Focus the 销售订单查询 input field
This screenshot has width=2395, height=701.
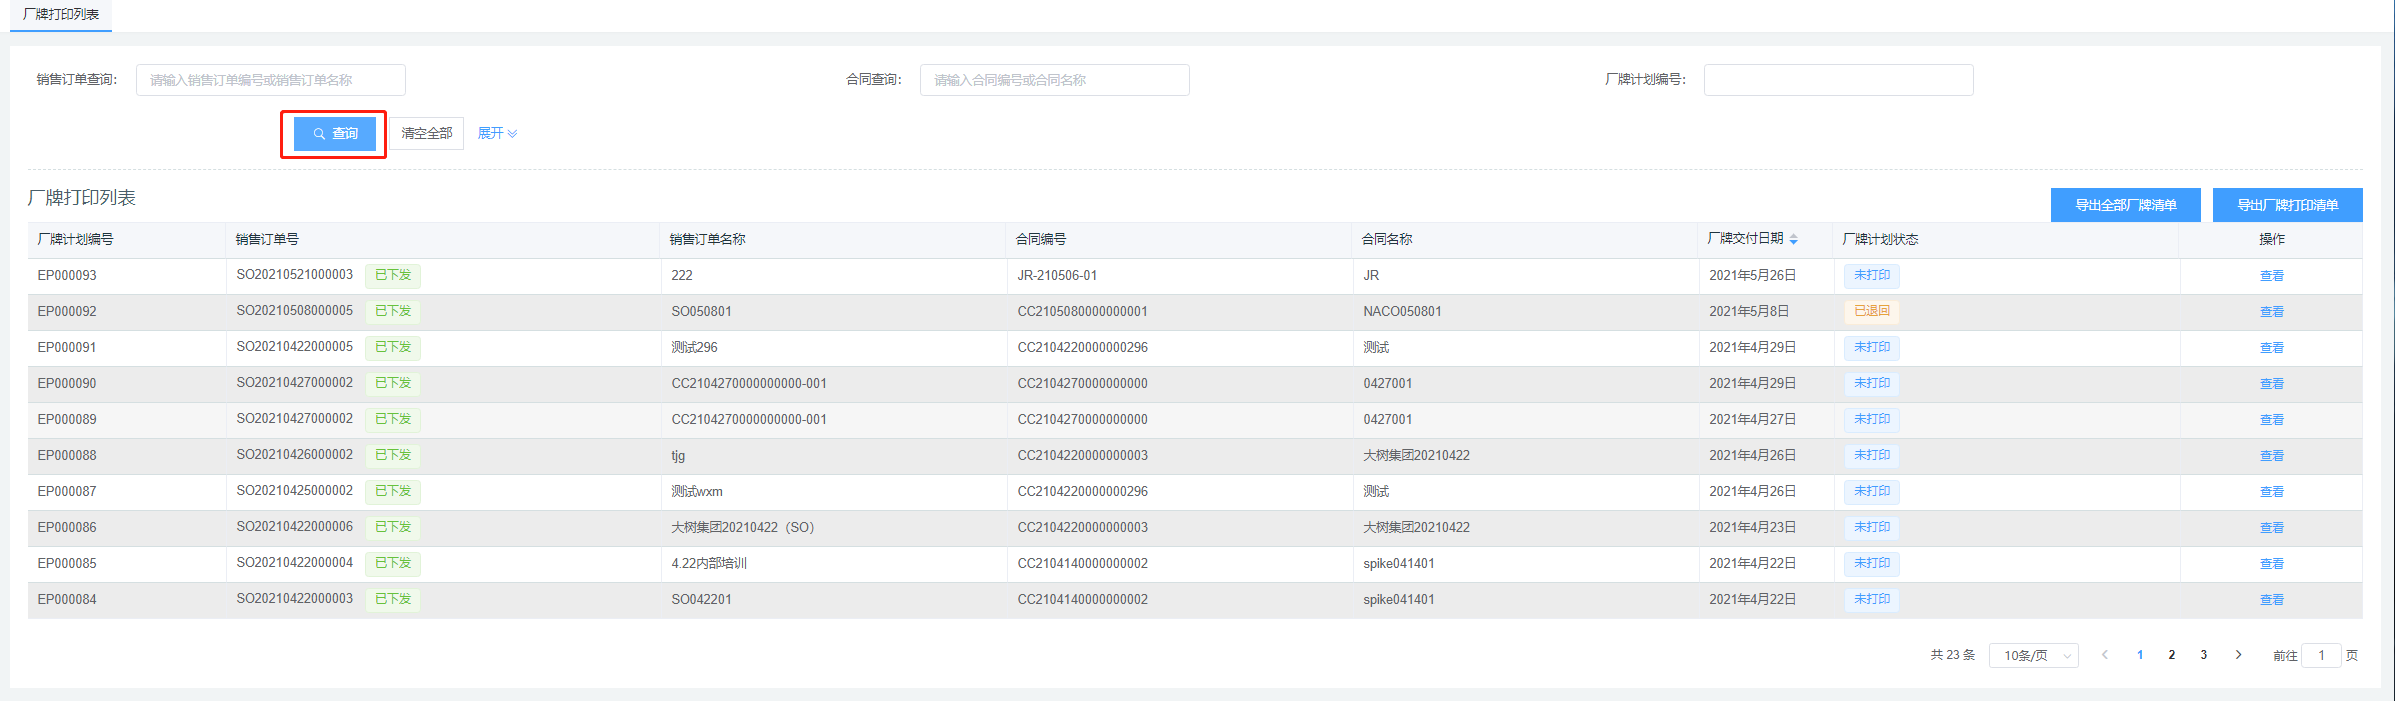coord(270,80)
